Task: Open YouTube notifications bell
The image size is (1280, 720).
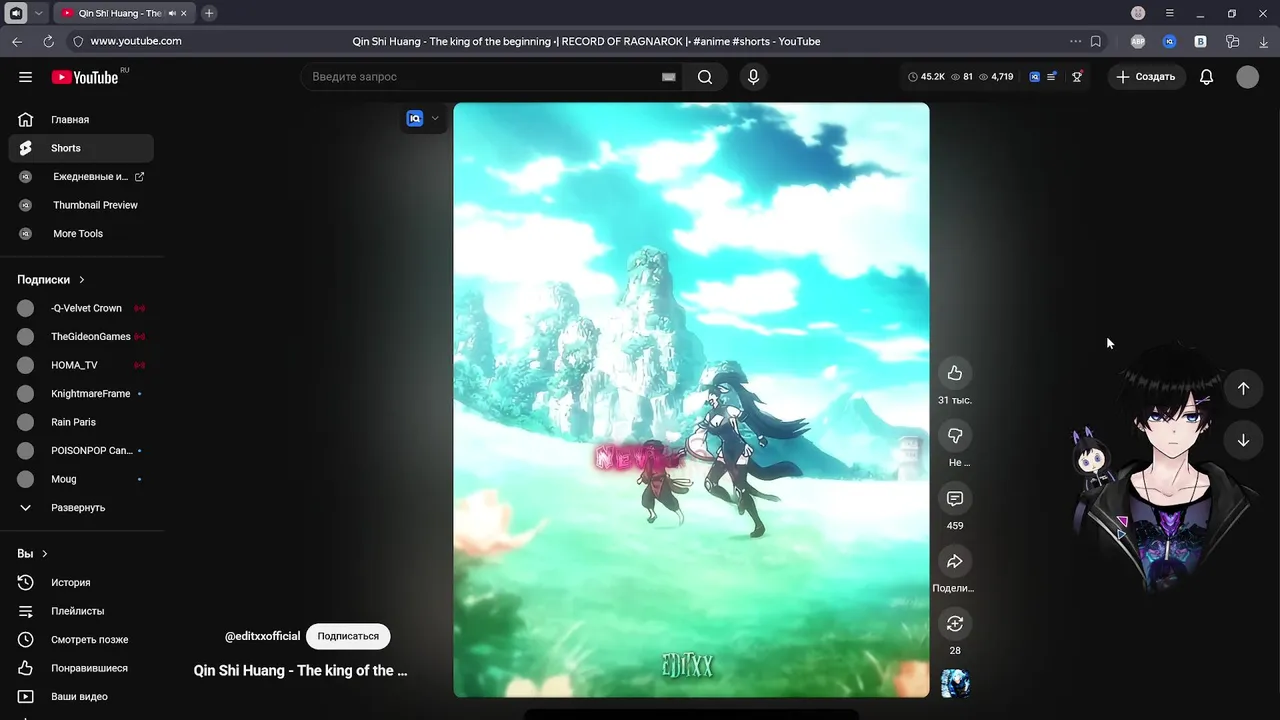Action: [1207, 77]
